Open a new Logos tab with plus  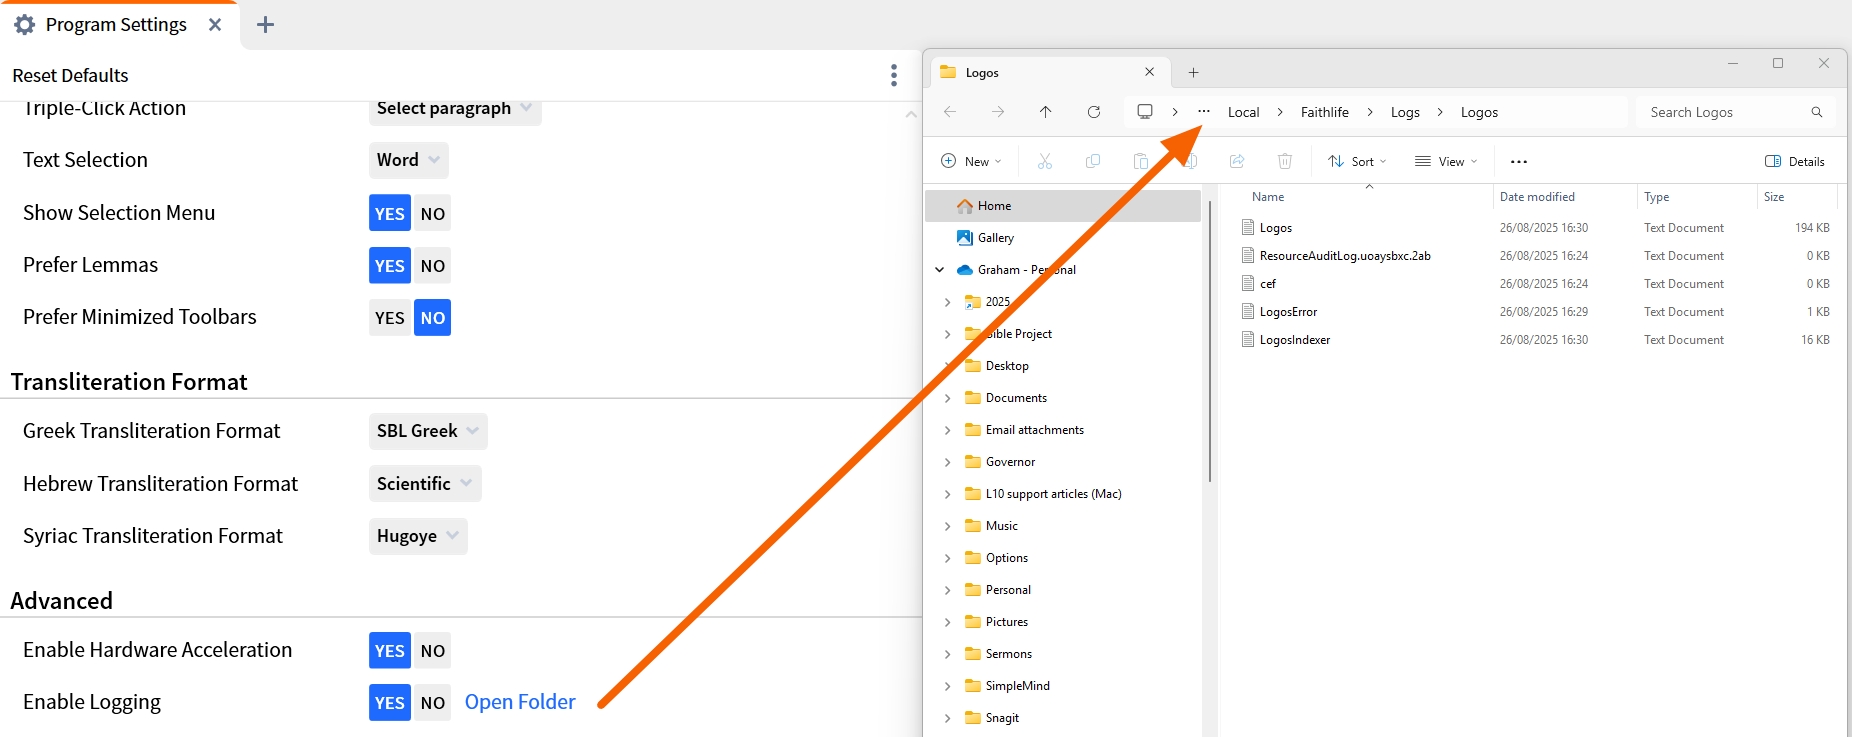click(265, 25)
